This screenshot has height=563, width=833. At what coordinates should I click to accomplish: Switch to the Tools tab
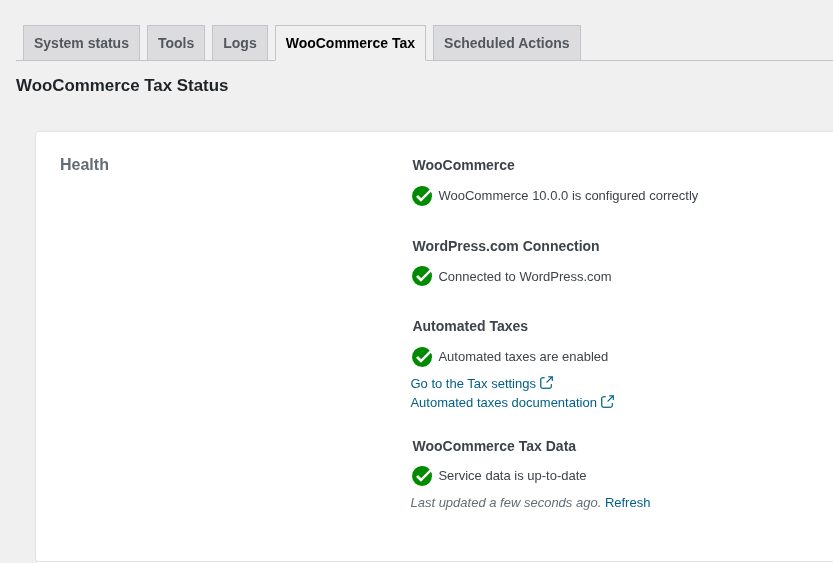click(176, 43)
